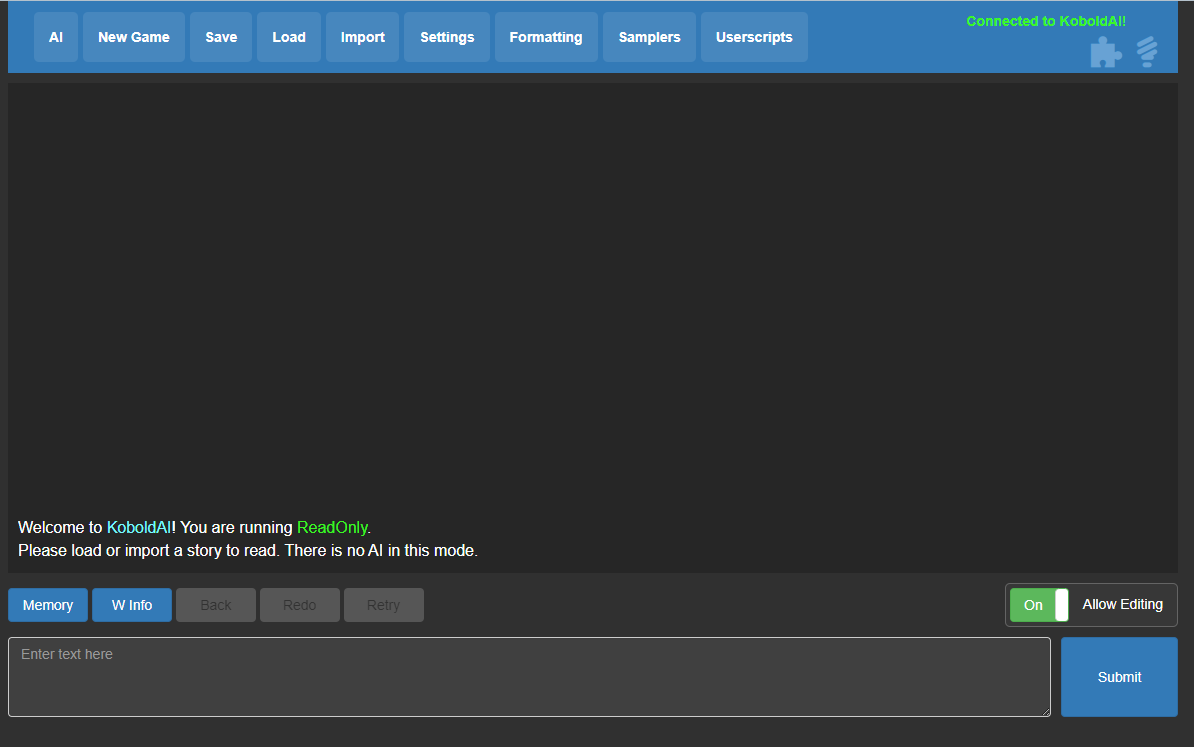Click the Back button
This screenshot has width=1194, height=747.
click(x=215, y=605)
